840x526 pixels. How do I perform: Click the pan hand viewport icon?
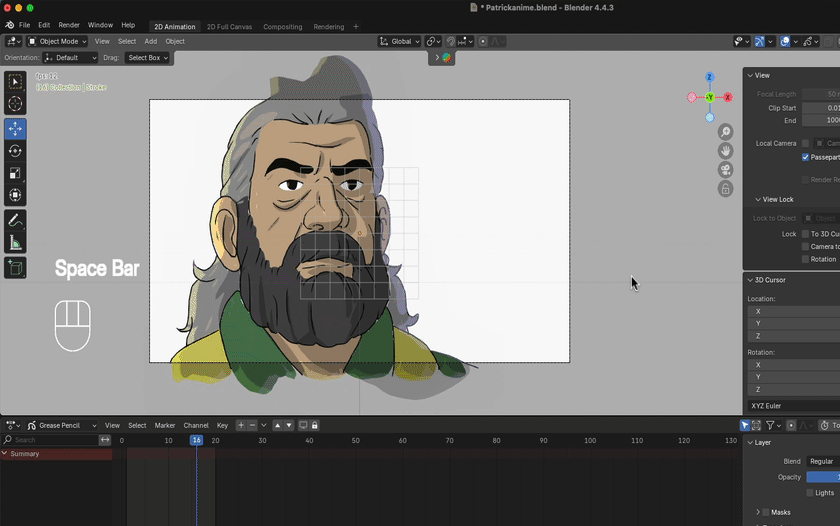point(726,151)
